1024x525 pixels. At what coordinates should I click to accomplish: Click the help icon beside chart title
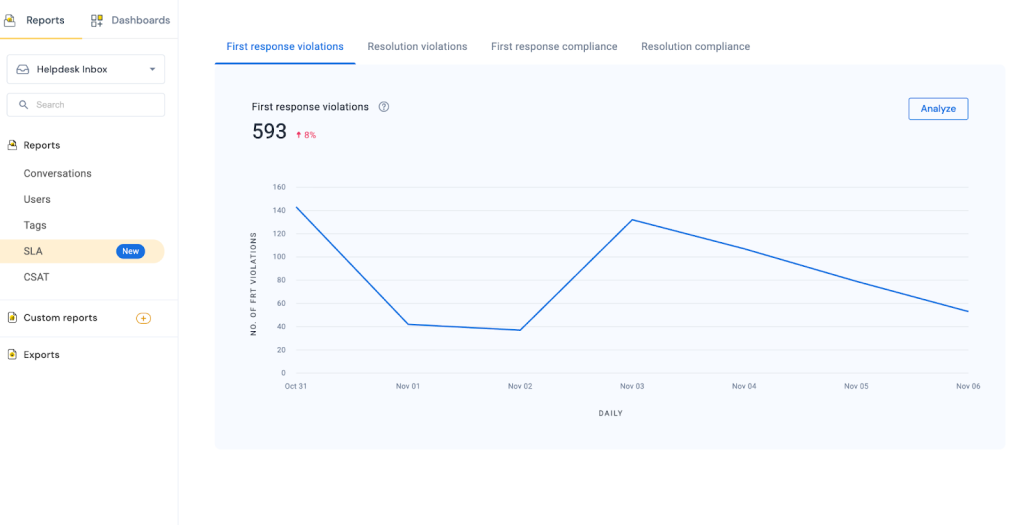[x=384, y=107]
